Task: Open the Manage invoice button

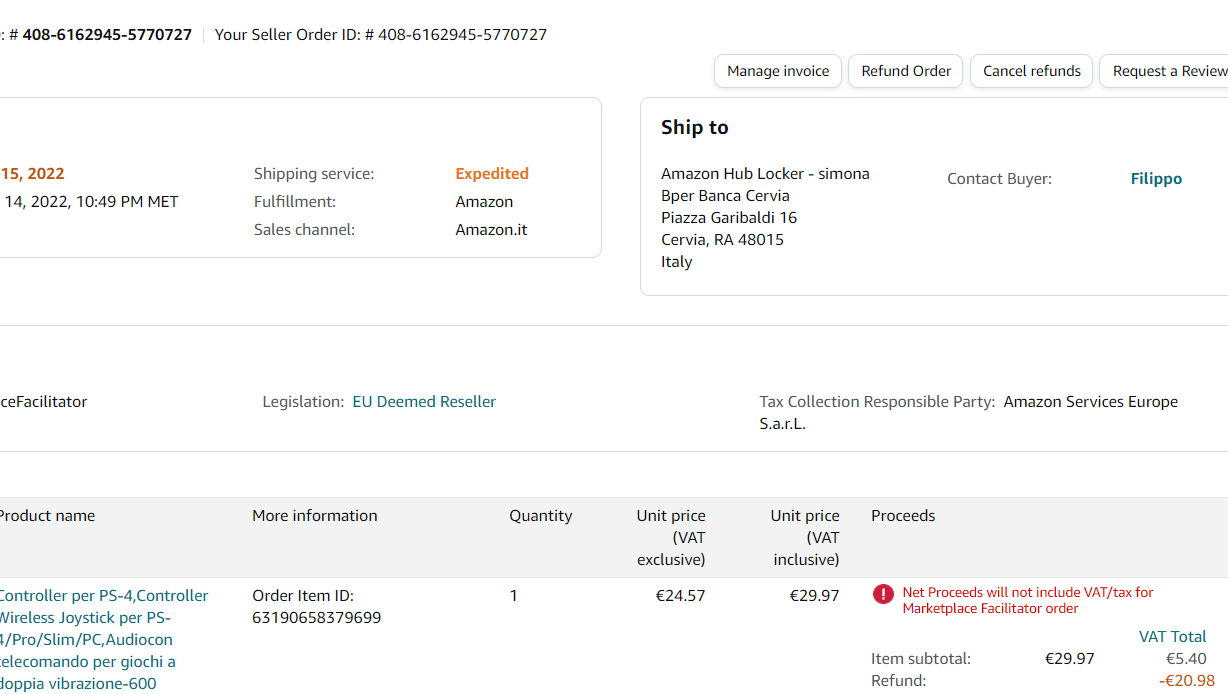Action: (x=778, y=71)
